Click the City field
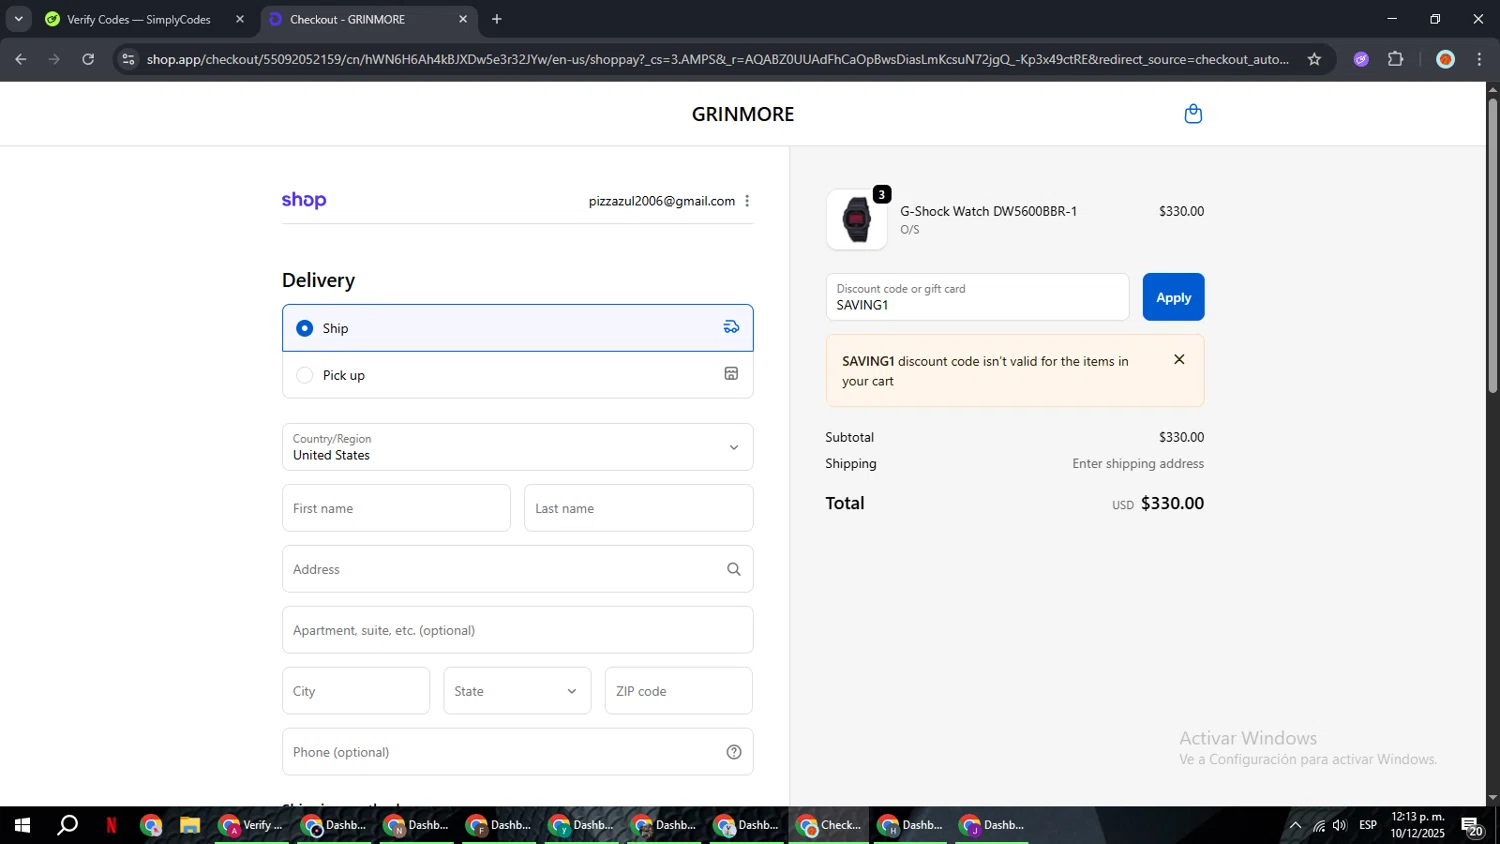The width and height of the screenshot is (1500, 844). (356, 691)
